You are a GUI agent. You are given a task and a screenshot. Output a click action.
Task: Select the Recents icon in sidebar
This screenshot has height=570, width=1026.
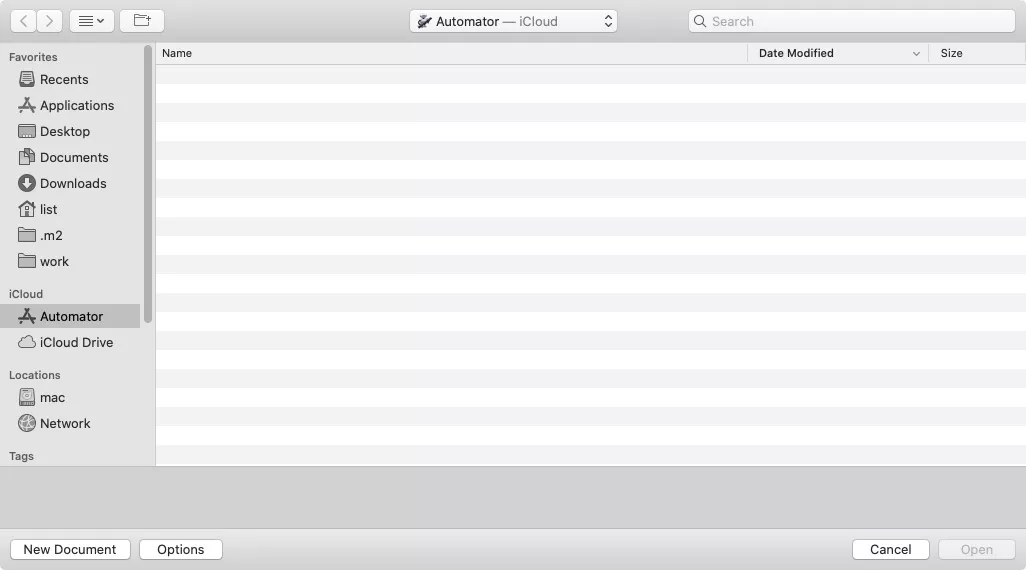pyautogui.click(x=27, y=79)
